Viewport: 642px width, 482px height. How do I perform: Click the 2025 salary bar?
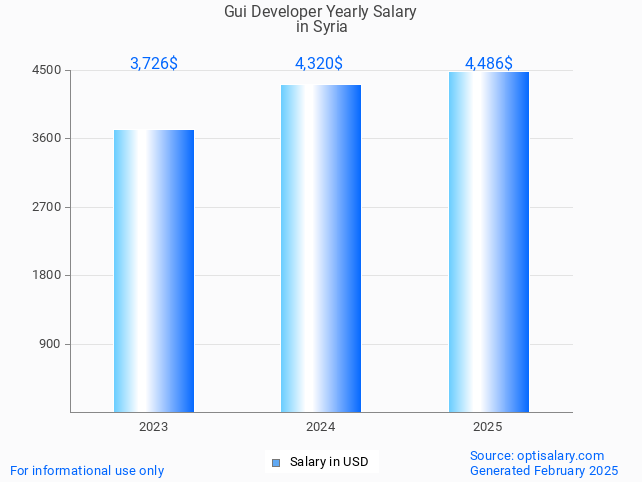[x=488, y=242]
